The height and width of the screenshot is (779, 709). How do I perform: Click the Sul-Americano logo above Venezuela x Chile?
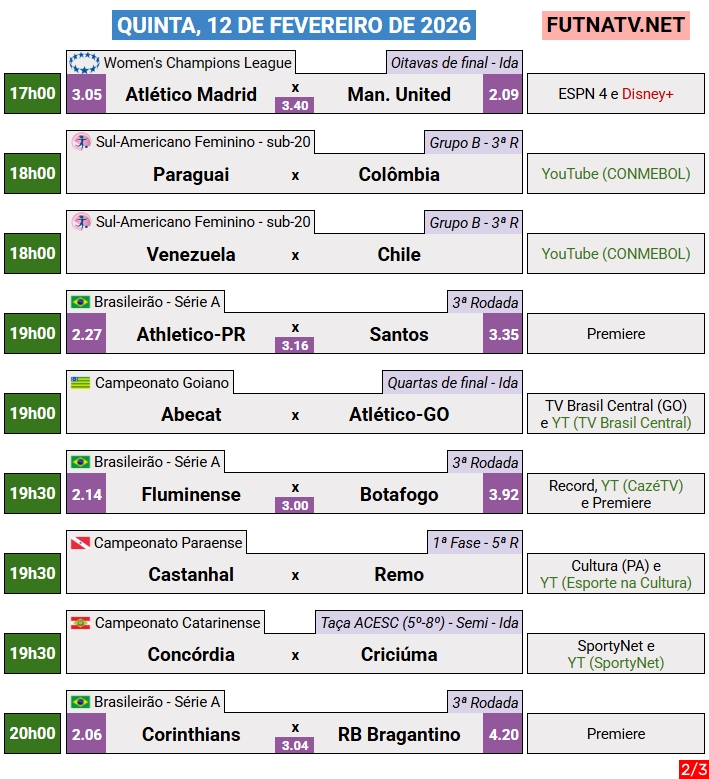[x=81, y=222]
